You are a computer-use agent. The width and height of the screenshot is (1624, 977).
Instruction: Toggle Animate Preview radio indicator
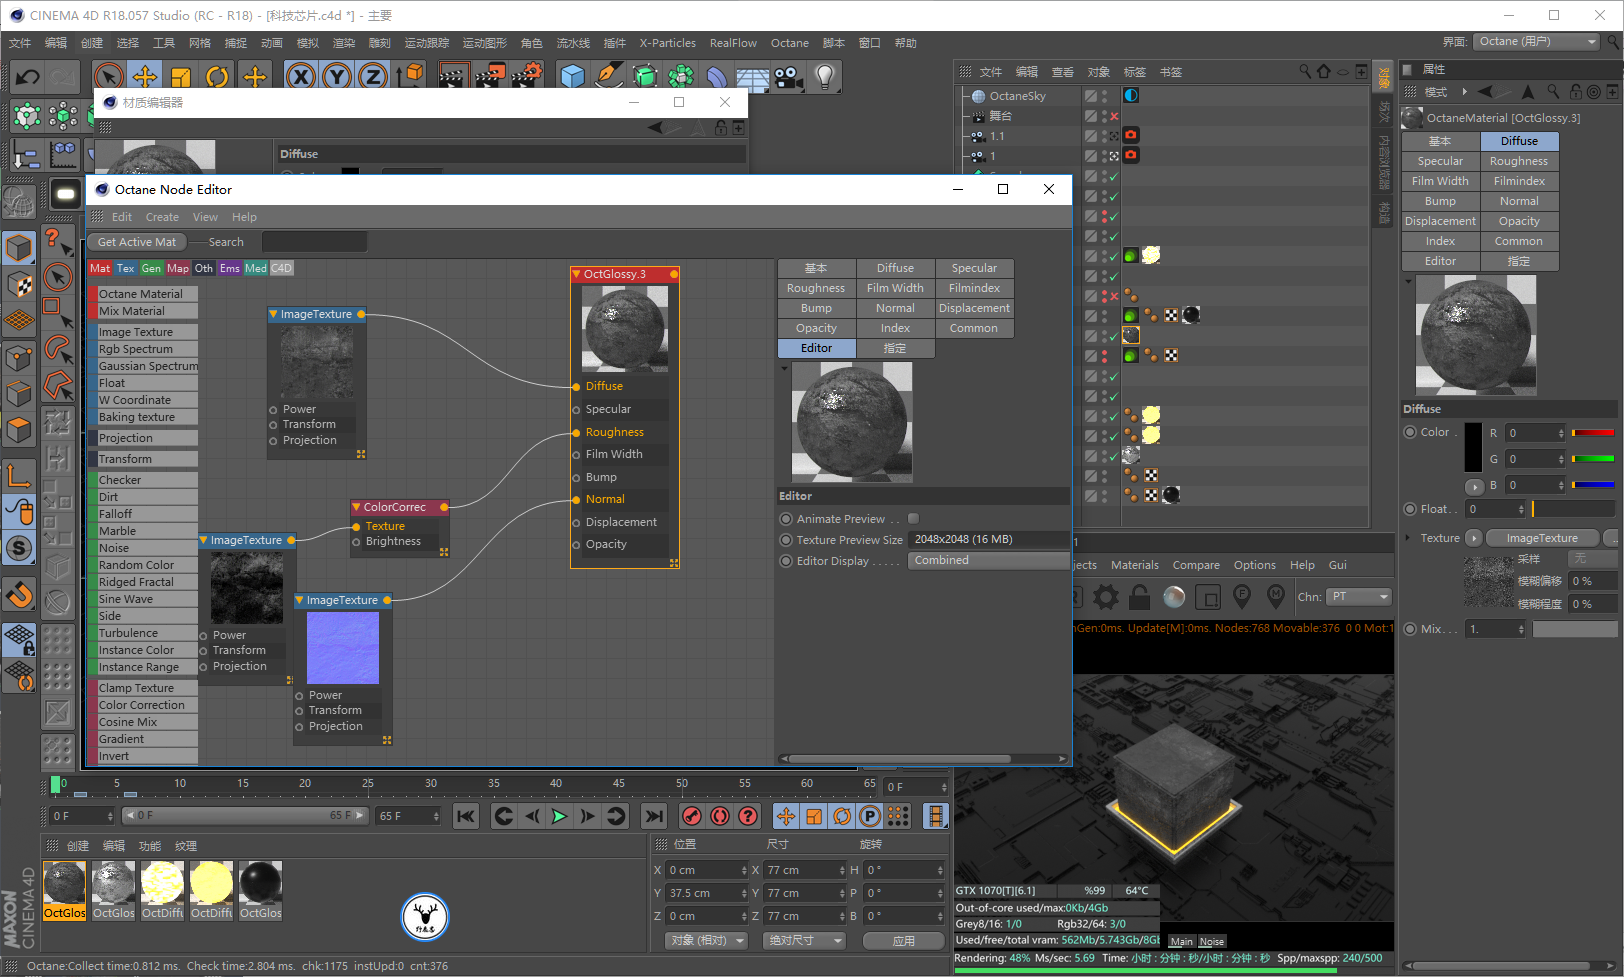pyautogui.click(x=786, y=519)
